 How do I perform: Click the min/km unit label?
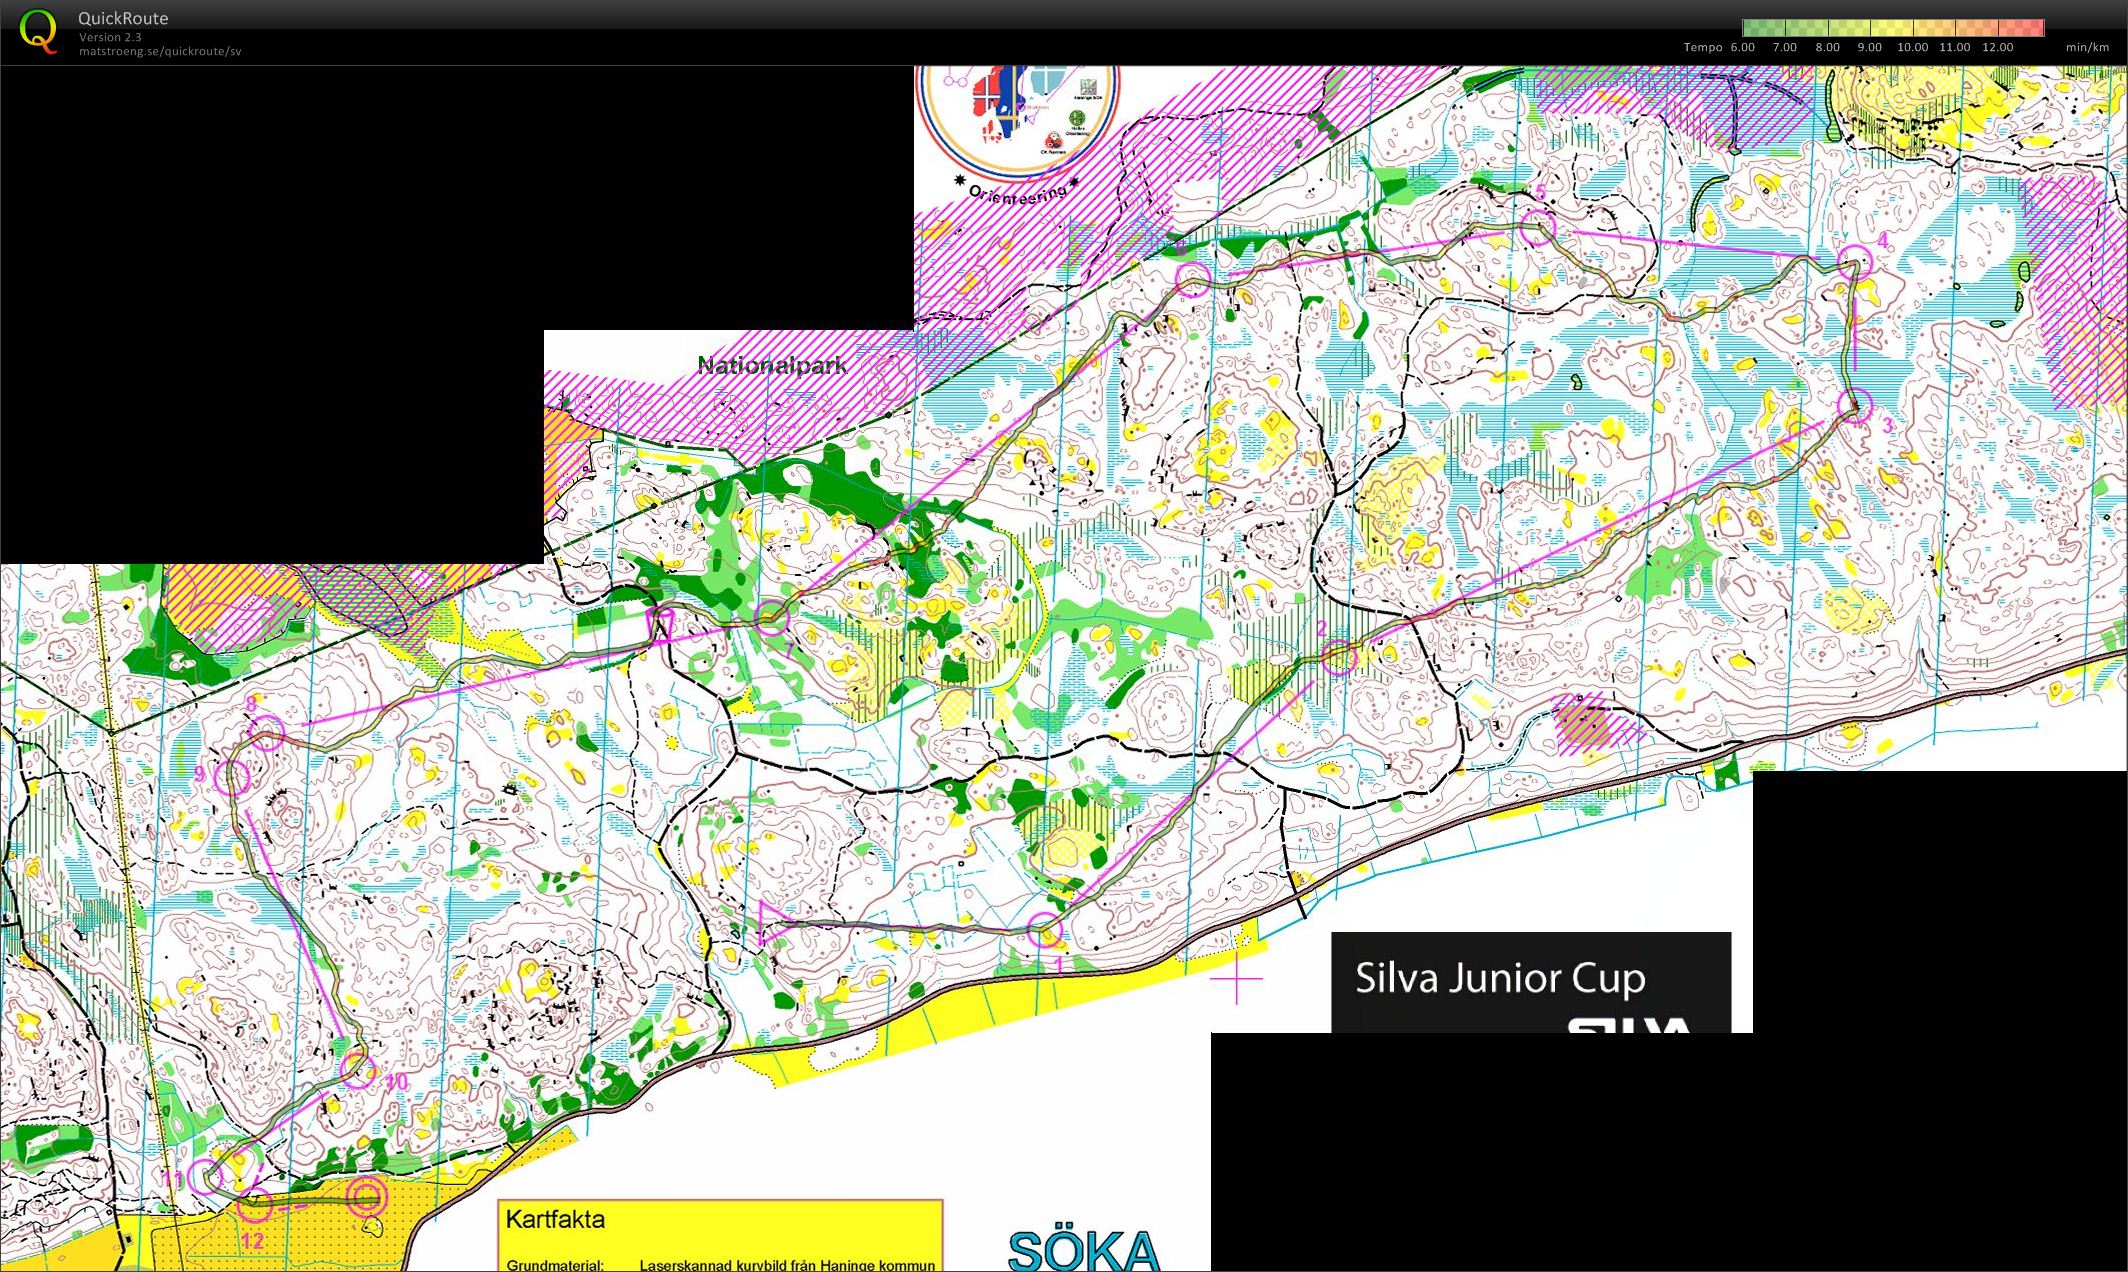click(x=2087, y=47)
